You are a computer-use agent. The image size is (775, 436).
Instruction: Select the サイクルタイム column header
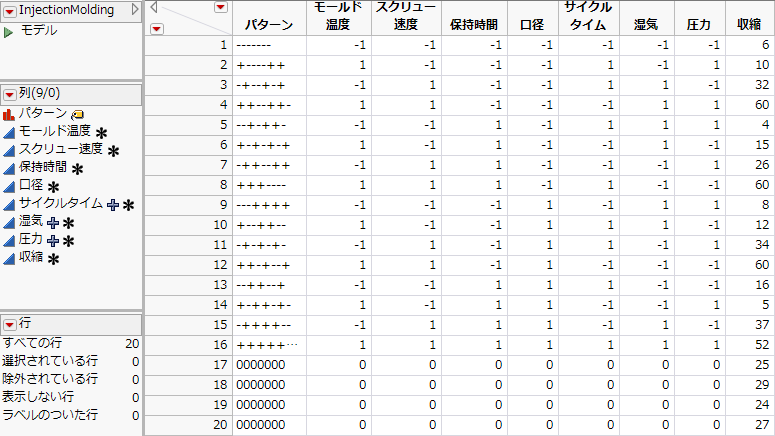point(588,18)
